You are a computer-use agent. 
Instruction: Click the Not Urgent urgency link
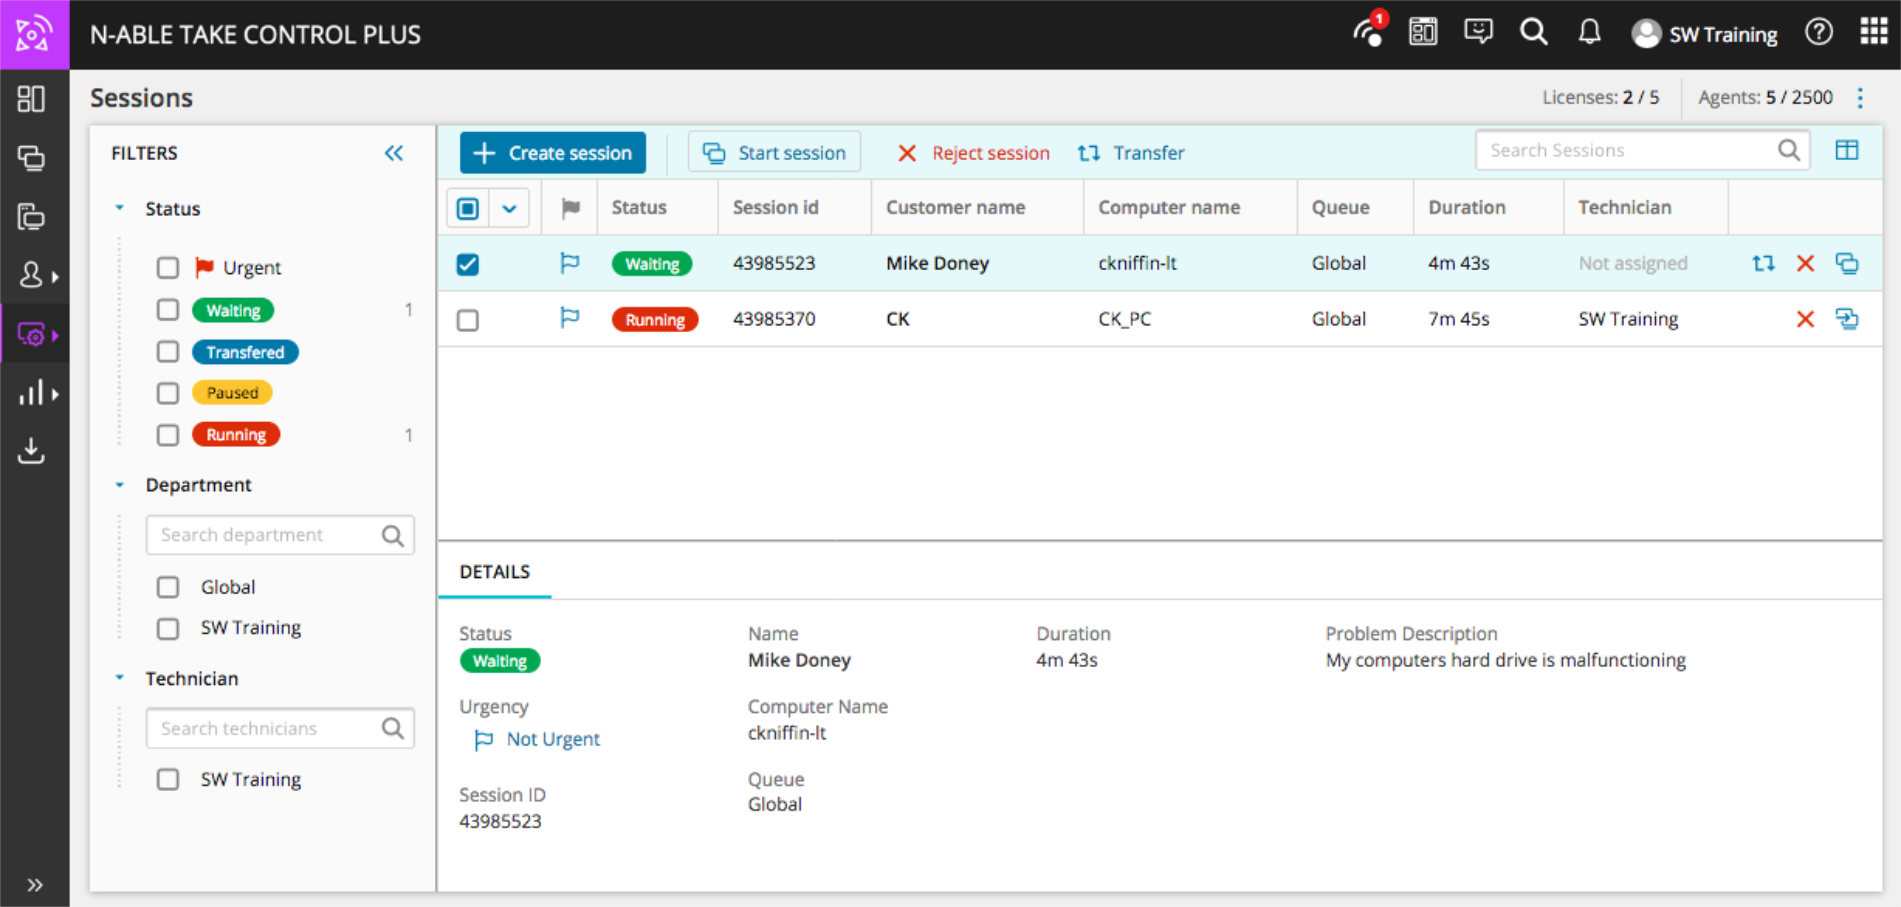click(x=538, y=739)
